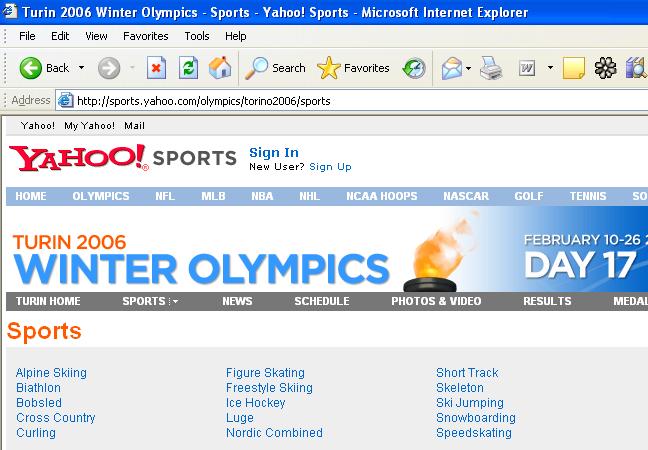Screen dimensions: 648x450
Task: Open the Ice Hockey link
Action: point(256,403)
